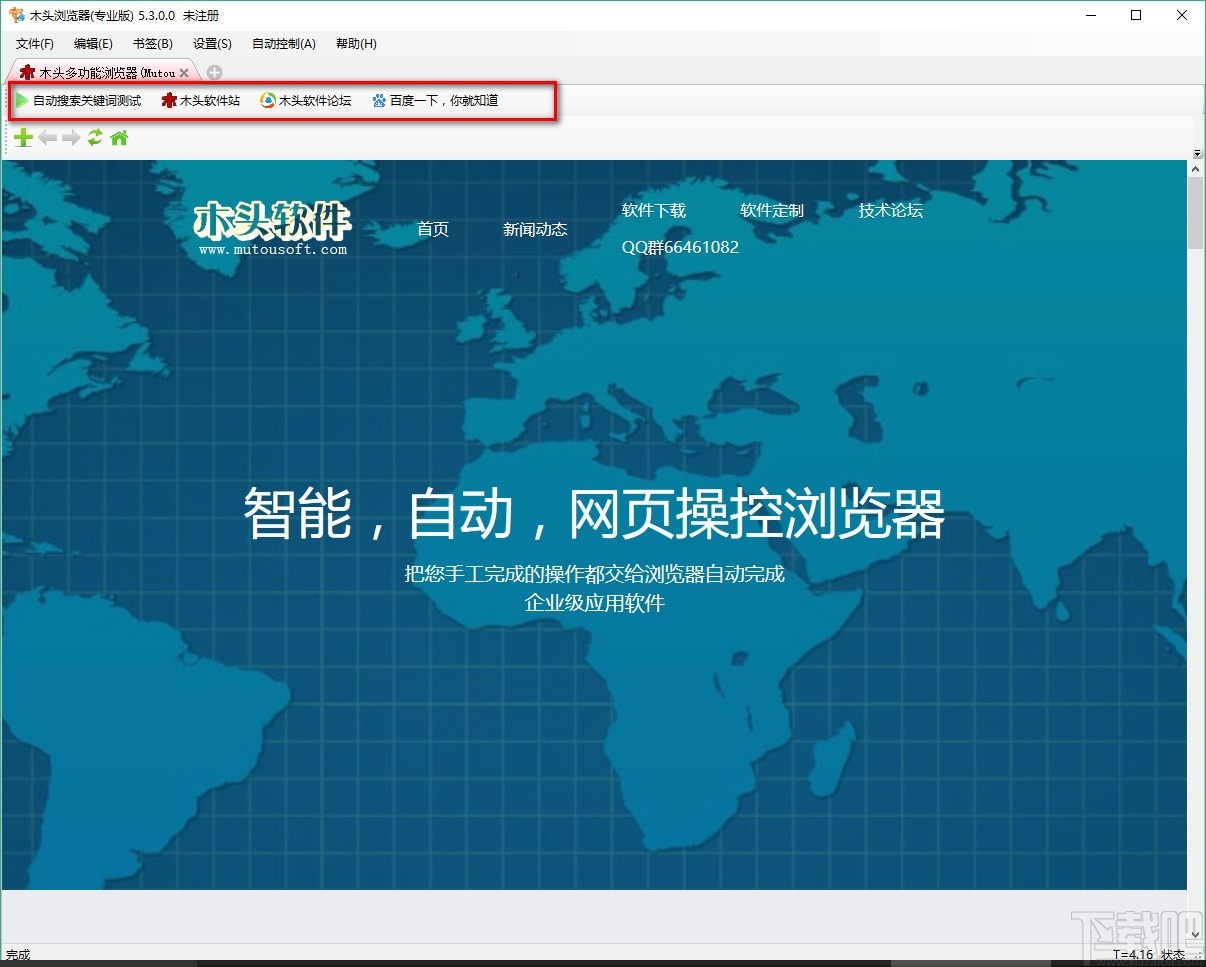Viewport: 1206px width, 967px height.
Task: Click the 首页 navigation link
Action: 433,229
